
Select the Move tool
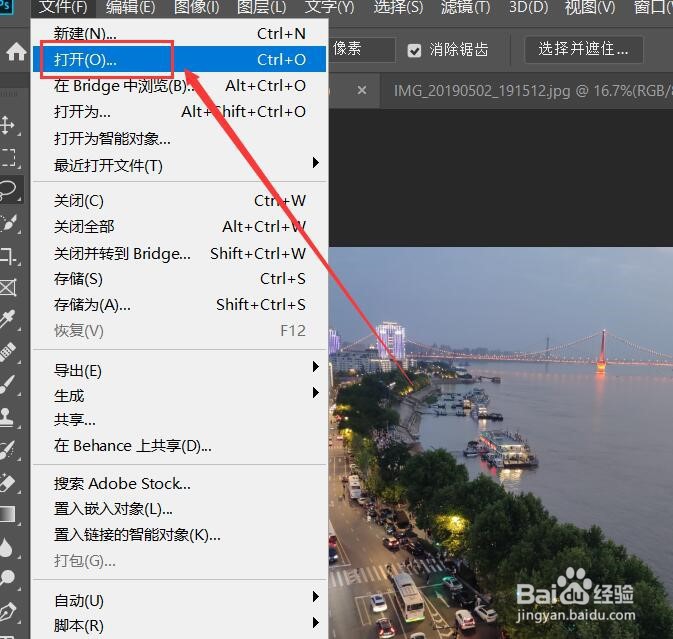8,125
